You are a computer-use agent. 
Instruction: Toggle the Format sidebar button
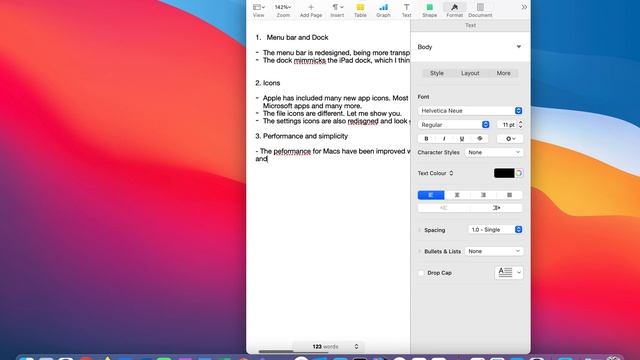coord(454,10)
